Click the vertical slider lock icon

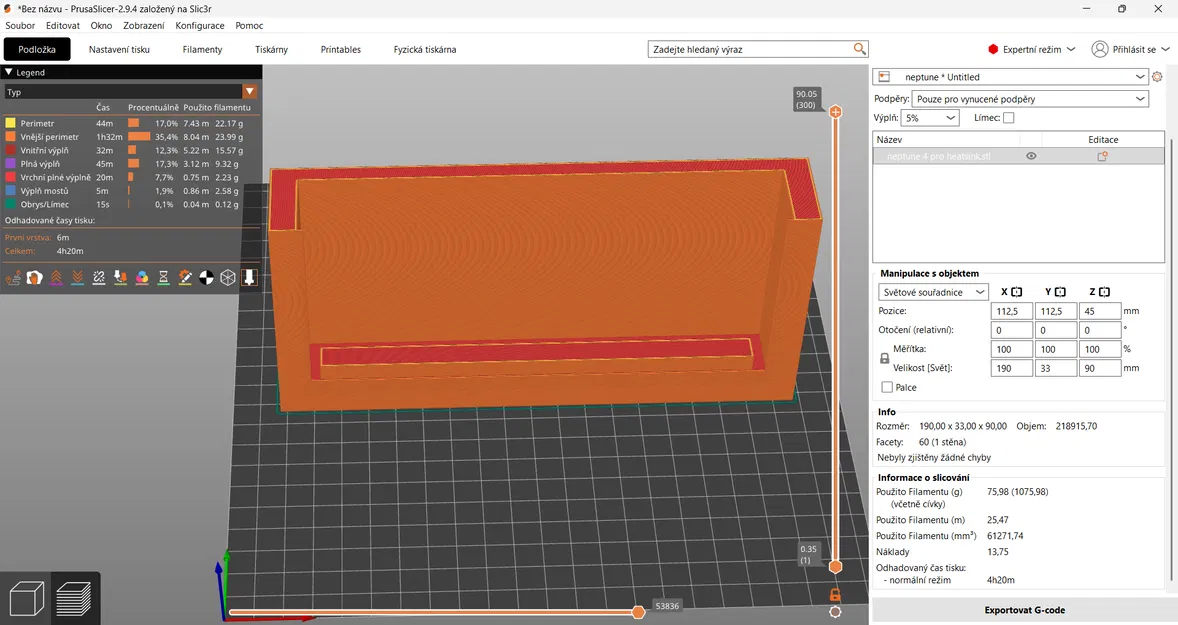click(x=835, y=595)
